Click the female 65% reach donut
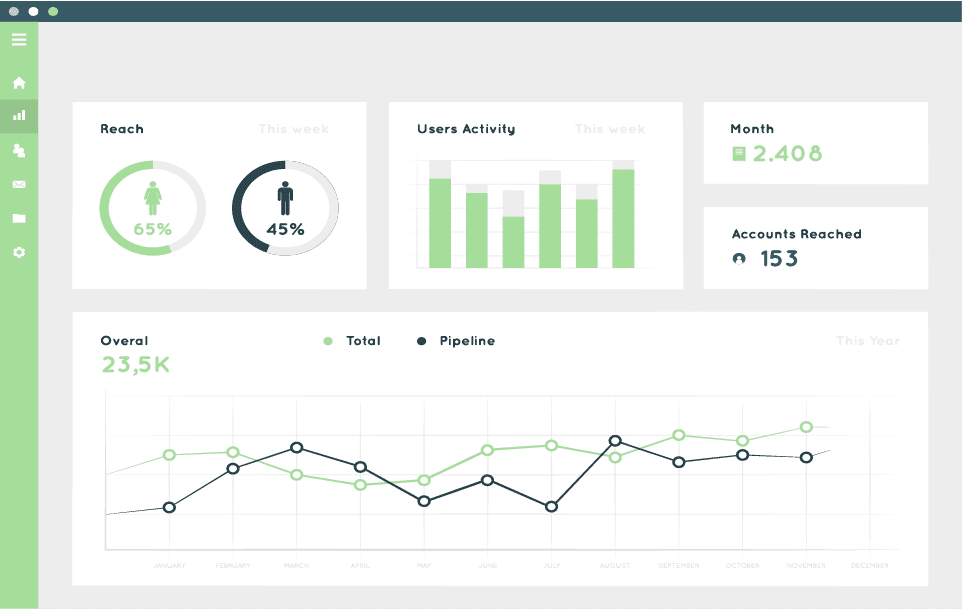The image size is (962, 609). (x=152, y=208)
